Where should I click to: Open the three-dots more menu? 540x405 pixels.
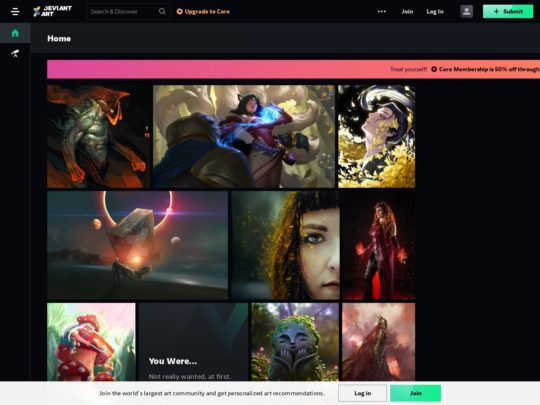(382, 11)
